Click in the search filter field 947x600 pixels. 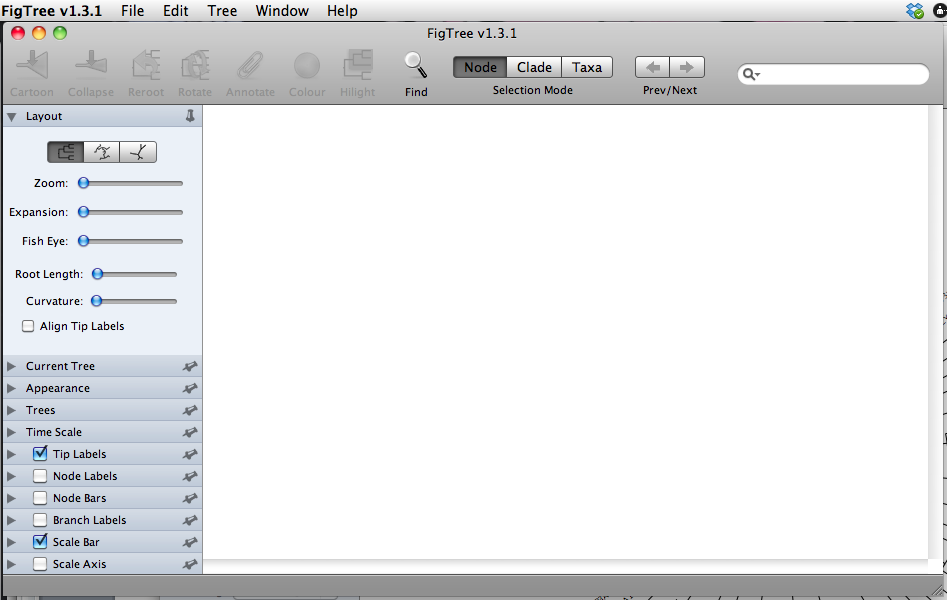click(845, 75)
